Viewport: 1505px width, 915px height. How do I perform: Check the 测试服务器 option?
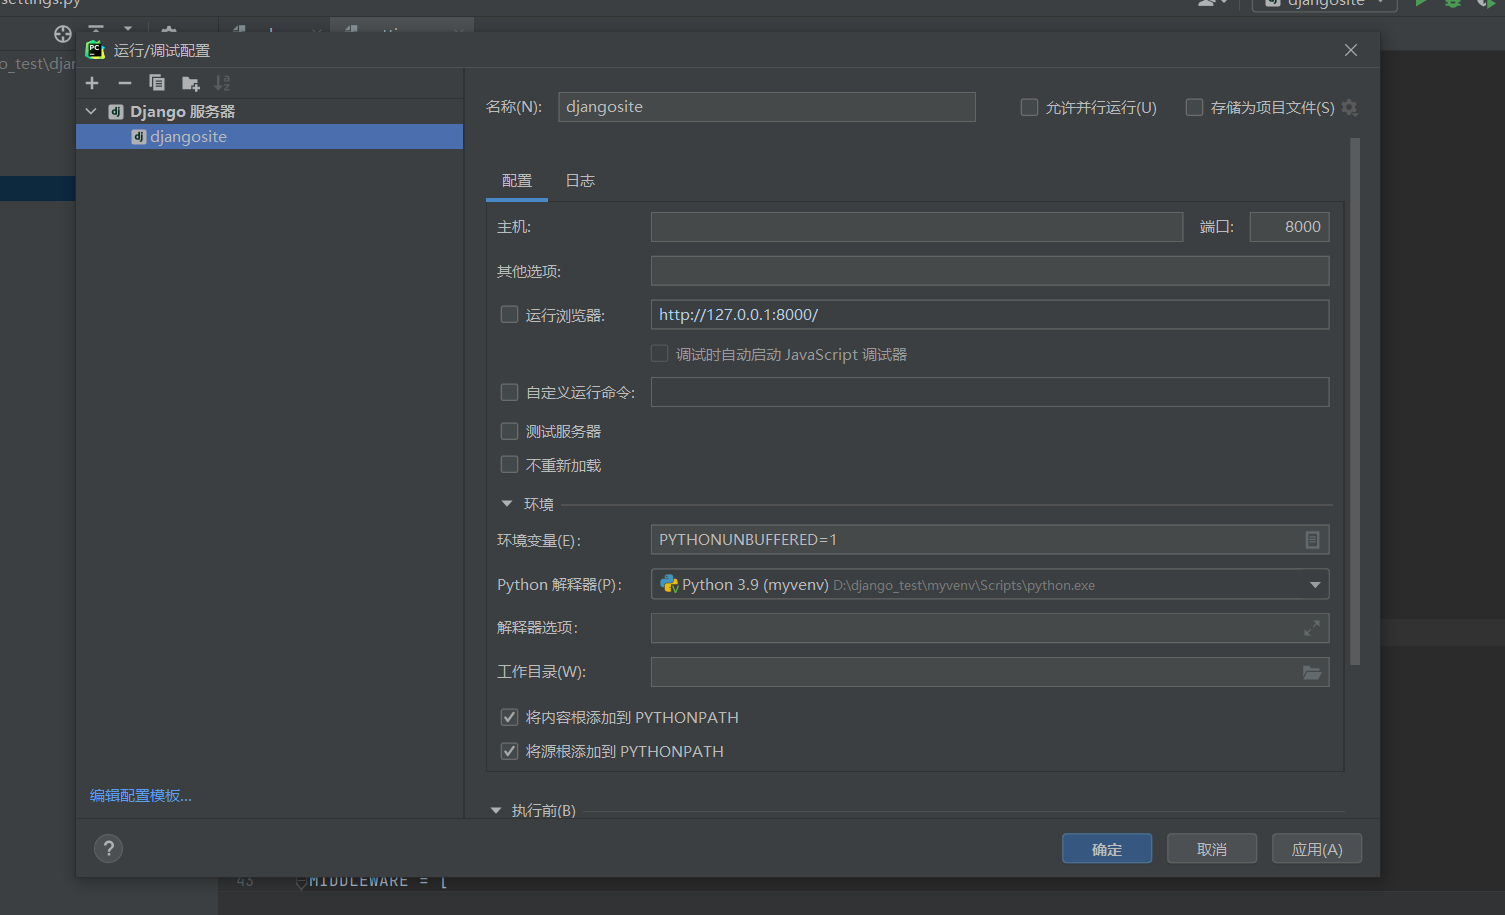tap(509, 431)
